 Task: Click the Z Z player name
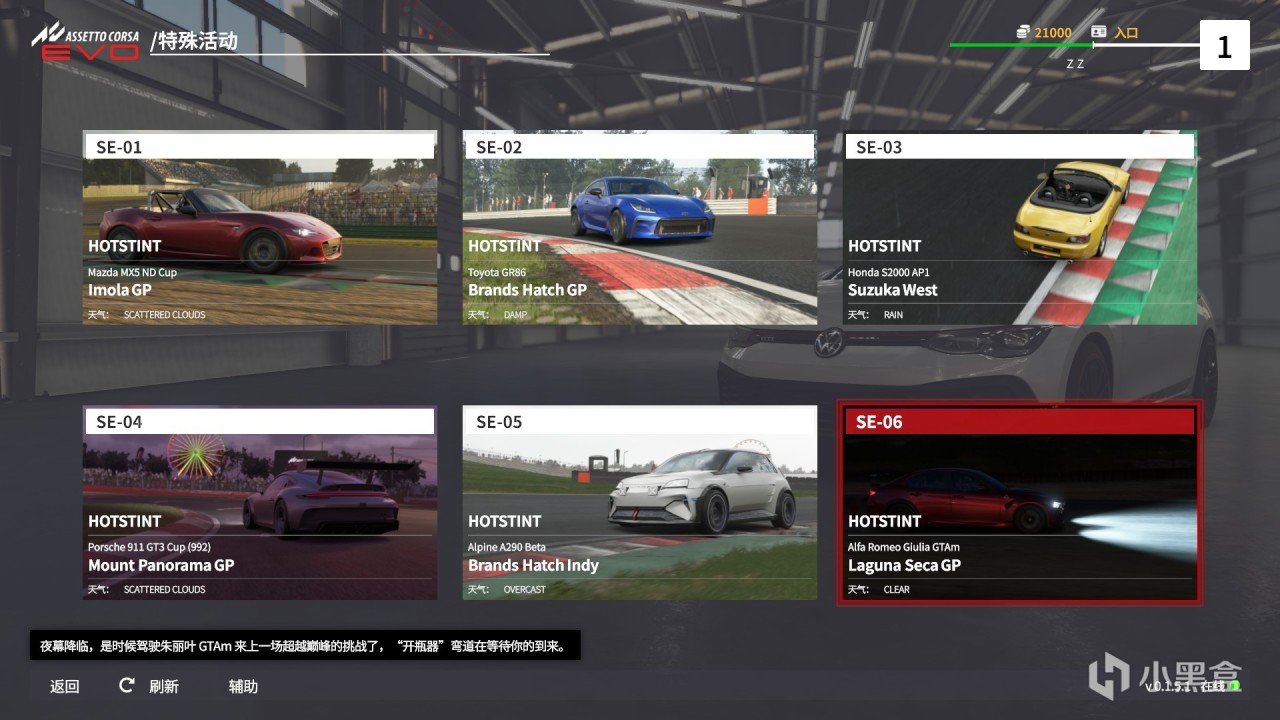[x=1075, y=63]
